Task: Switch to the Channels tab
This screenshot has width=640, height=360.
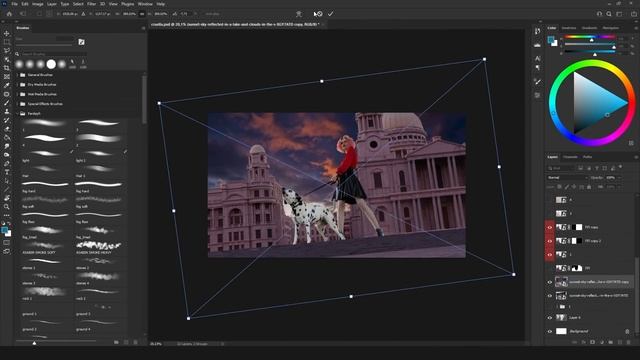Action: pyautogui.click(x=570, y=157)
